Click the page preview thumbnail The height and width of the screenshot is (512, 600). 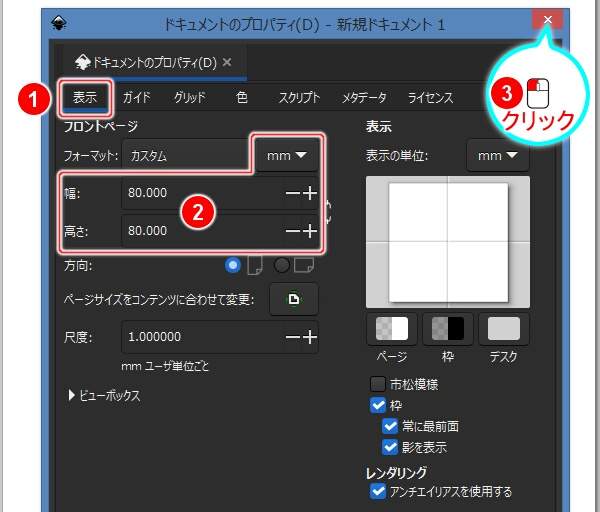click(x=448, y=242)
